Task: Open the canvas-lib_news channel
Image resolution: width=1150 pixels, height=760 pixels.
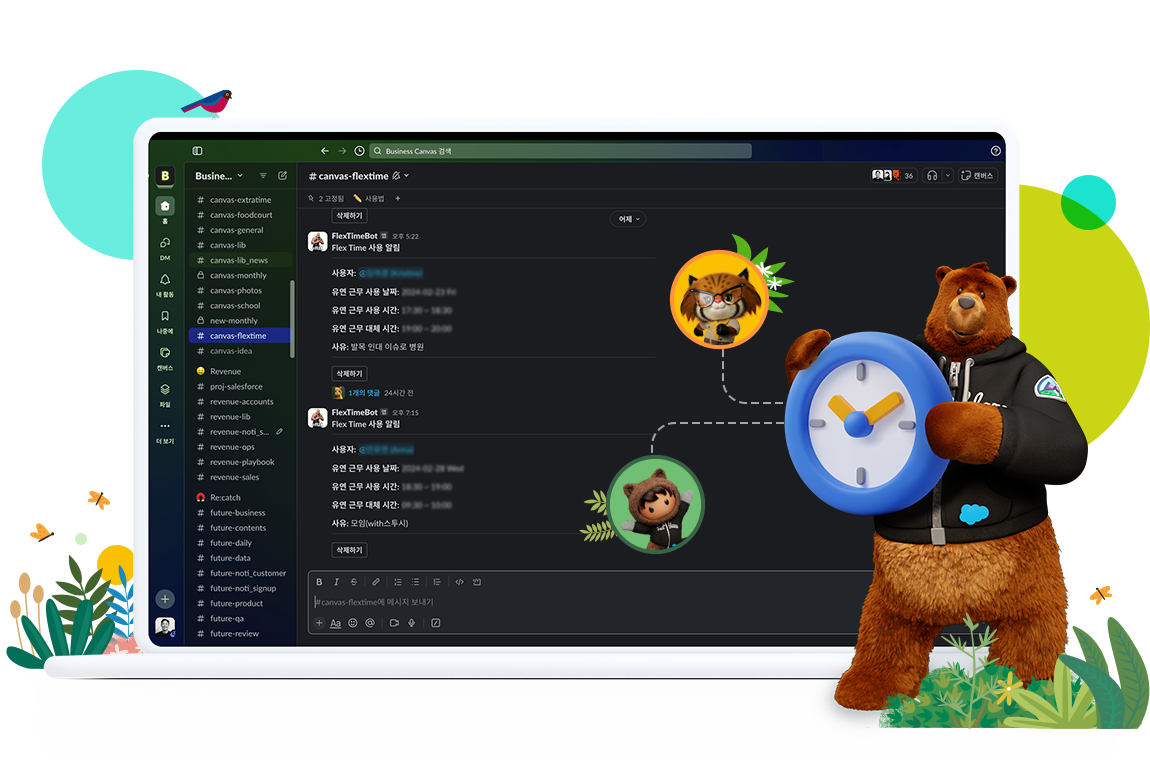Action: pyautogui.click(x=241, y=260)
